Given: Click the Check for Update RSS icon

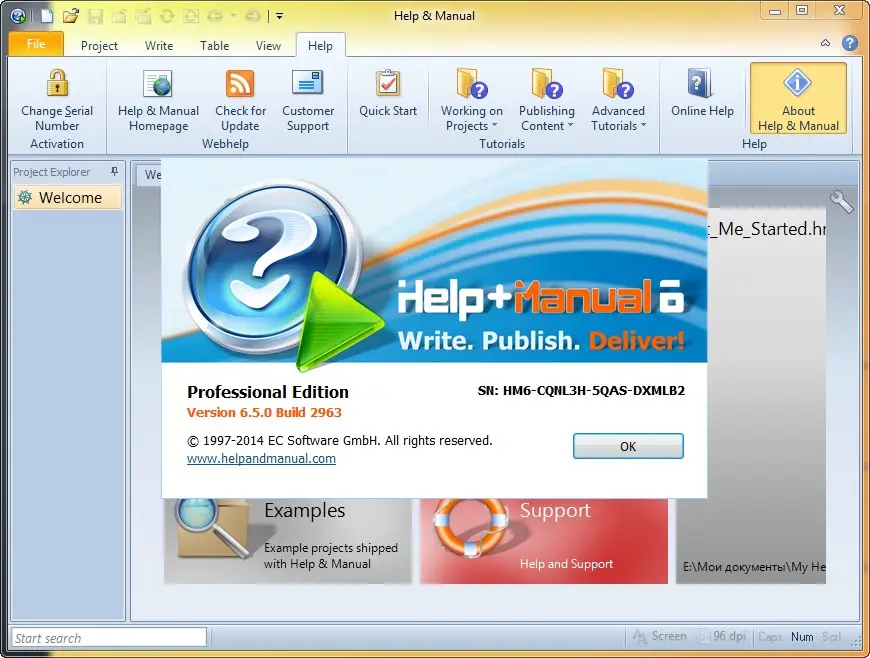Looking at the screenshot, I should pyautogui.click(x=240, y=83).
